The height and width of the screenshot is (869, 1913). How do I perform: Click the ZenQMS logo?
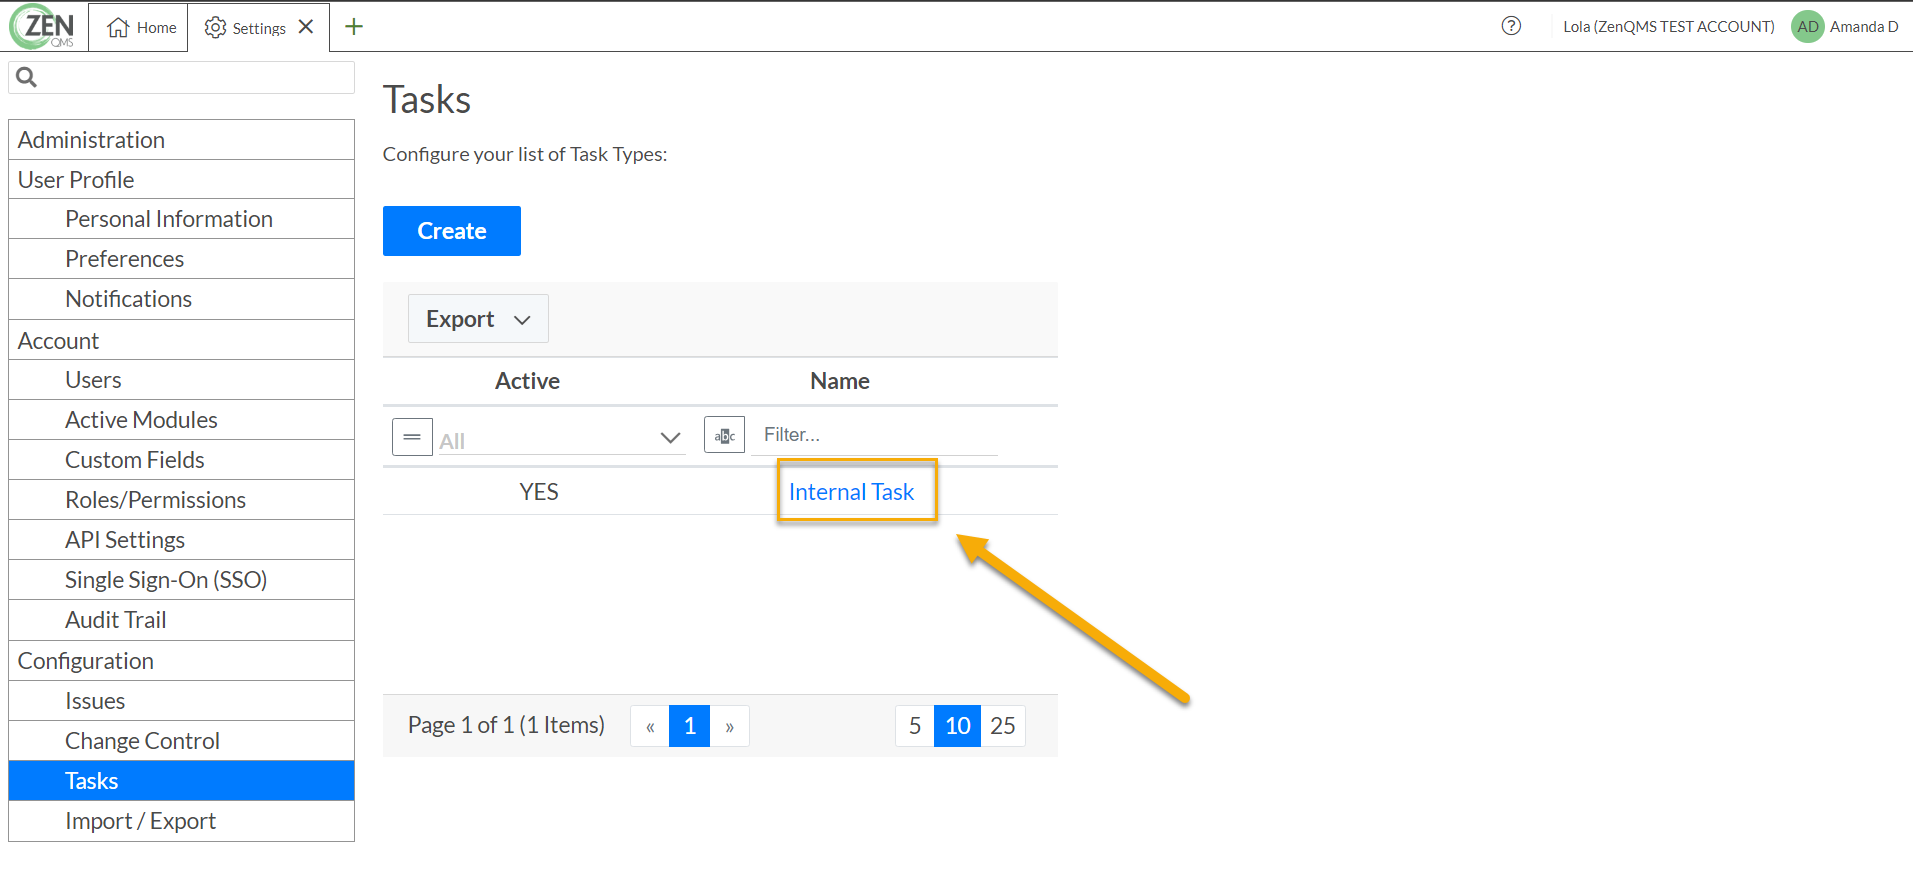tap(43, 27)
